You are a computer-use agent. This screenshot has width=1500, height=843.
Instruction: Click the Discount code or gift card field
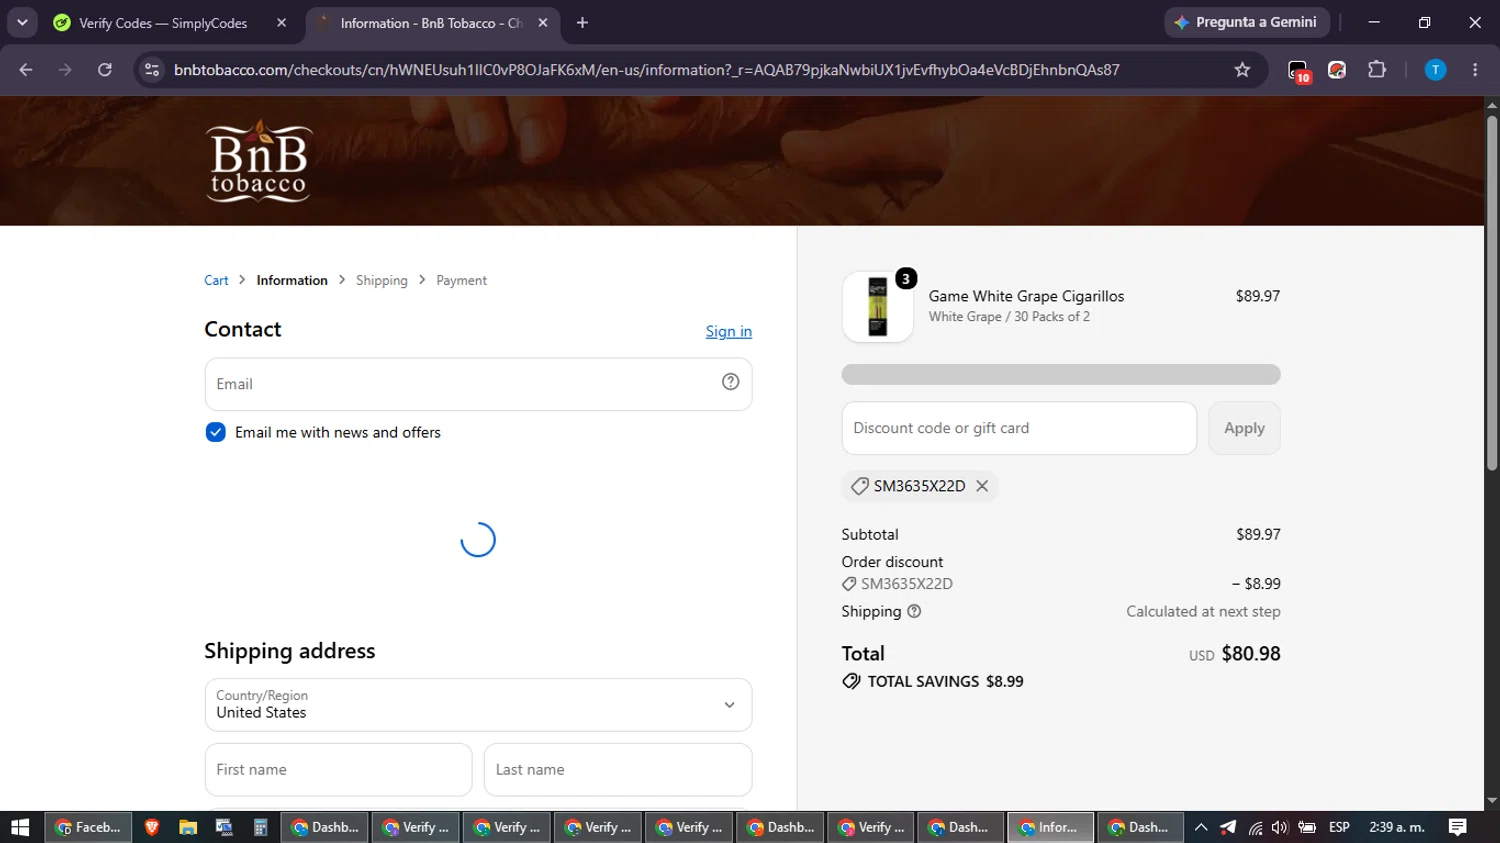[1019, 428]
